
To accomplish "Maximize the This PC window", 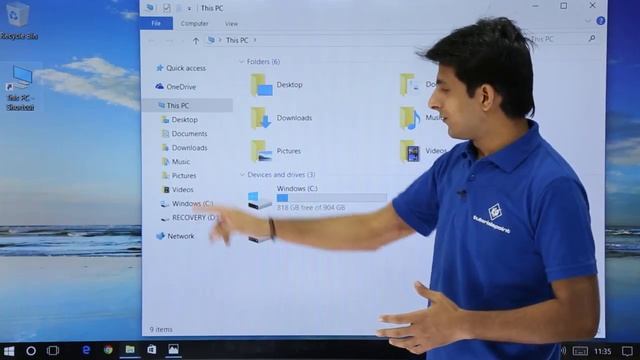I will (x=564, y=6).
